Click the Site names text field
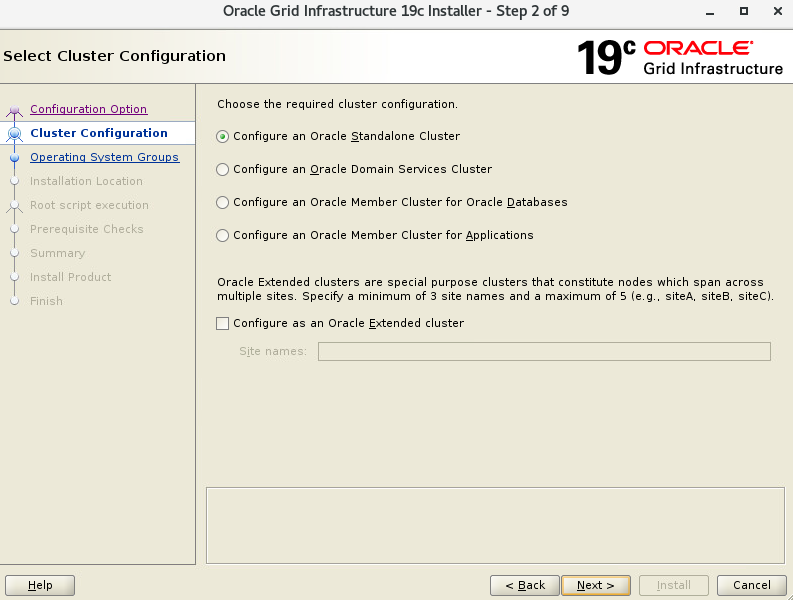Screen dimensions: 793x600 [x=544, y=351]
